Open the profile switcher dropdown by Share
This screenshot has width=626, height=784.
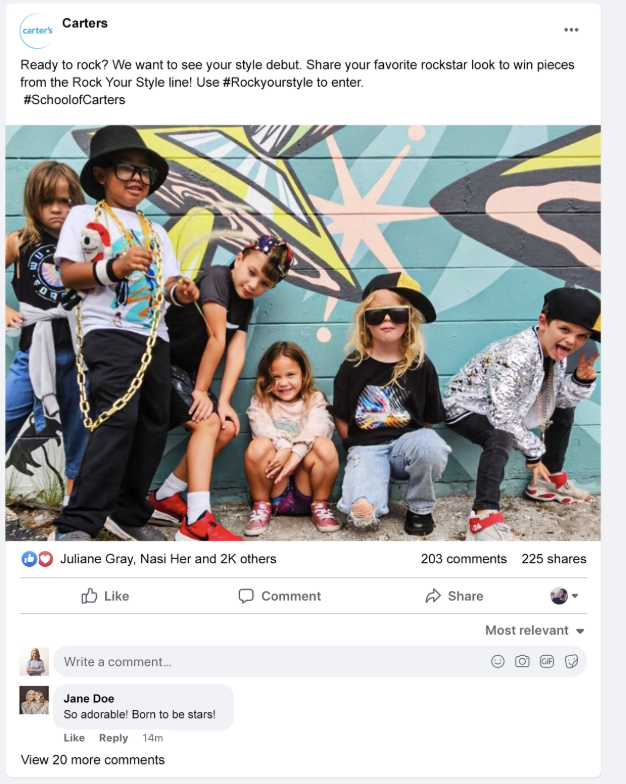pyautogui.click(x=564, y=596)
